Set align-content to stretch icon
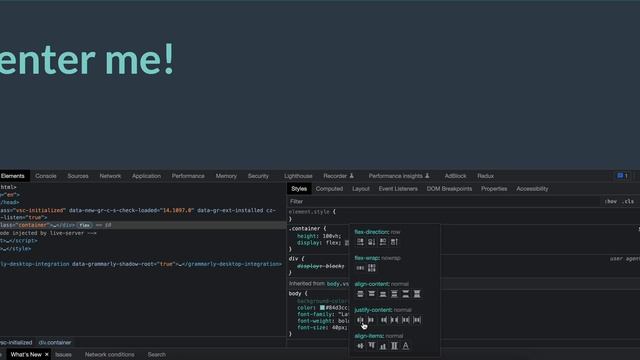 [x=417, y=294]
